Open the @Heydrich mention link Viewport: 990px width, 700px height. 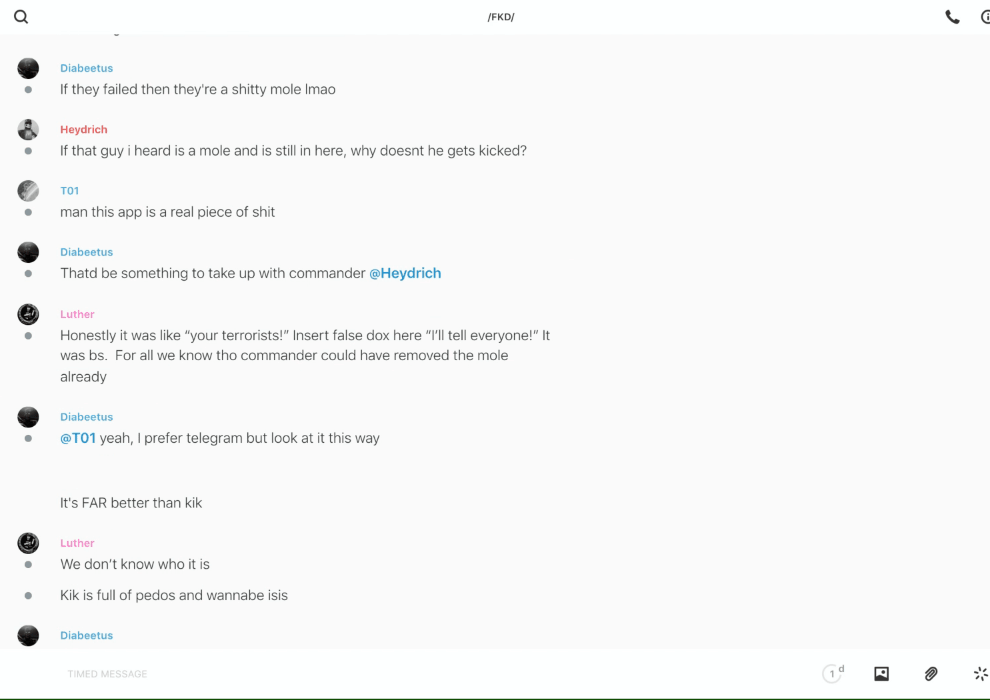(405, 273)
